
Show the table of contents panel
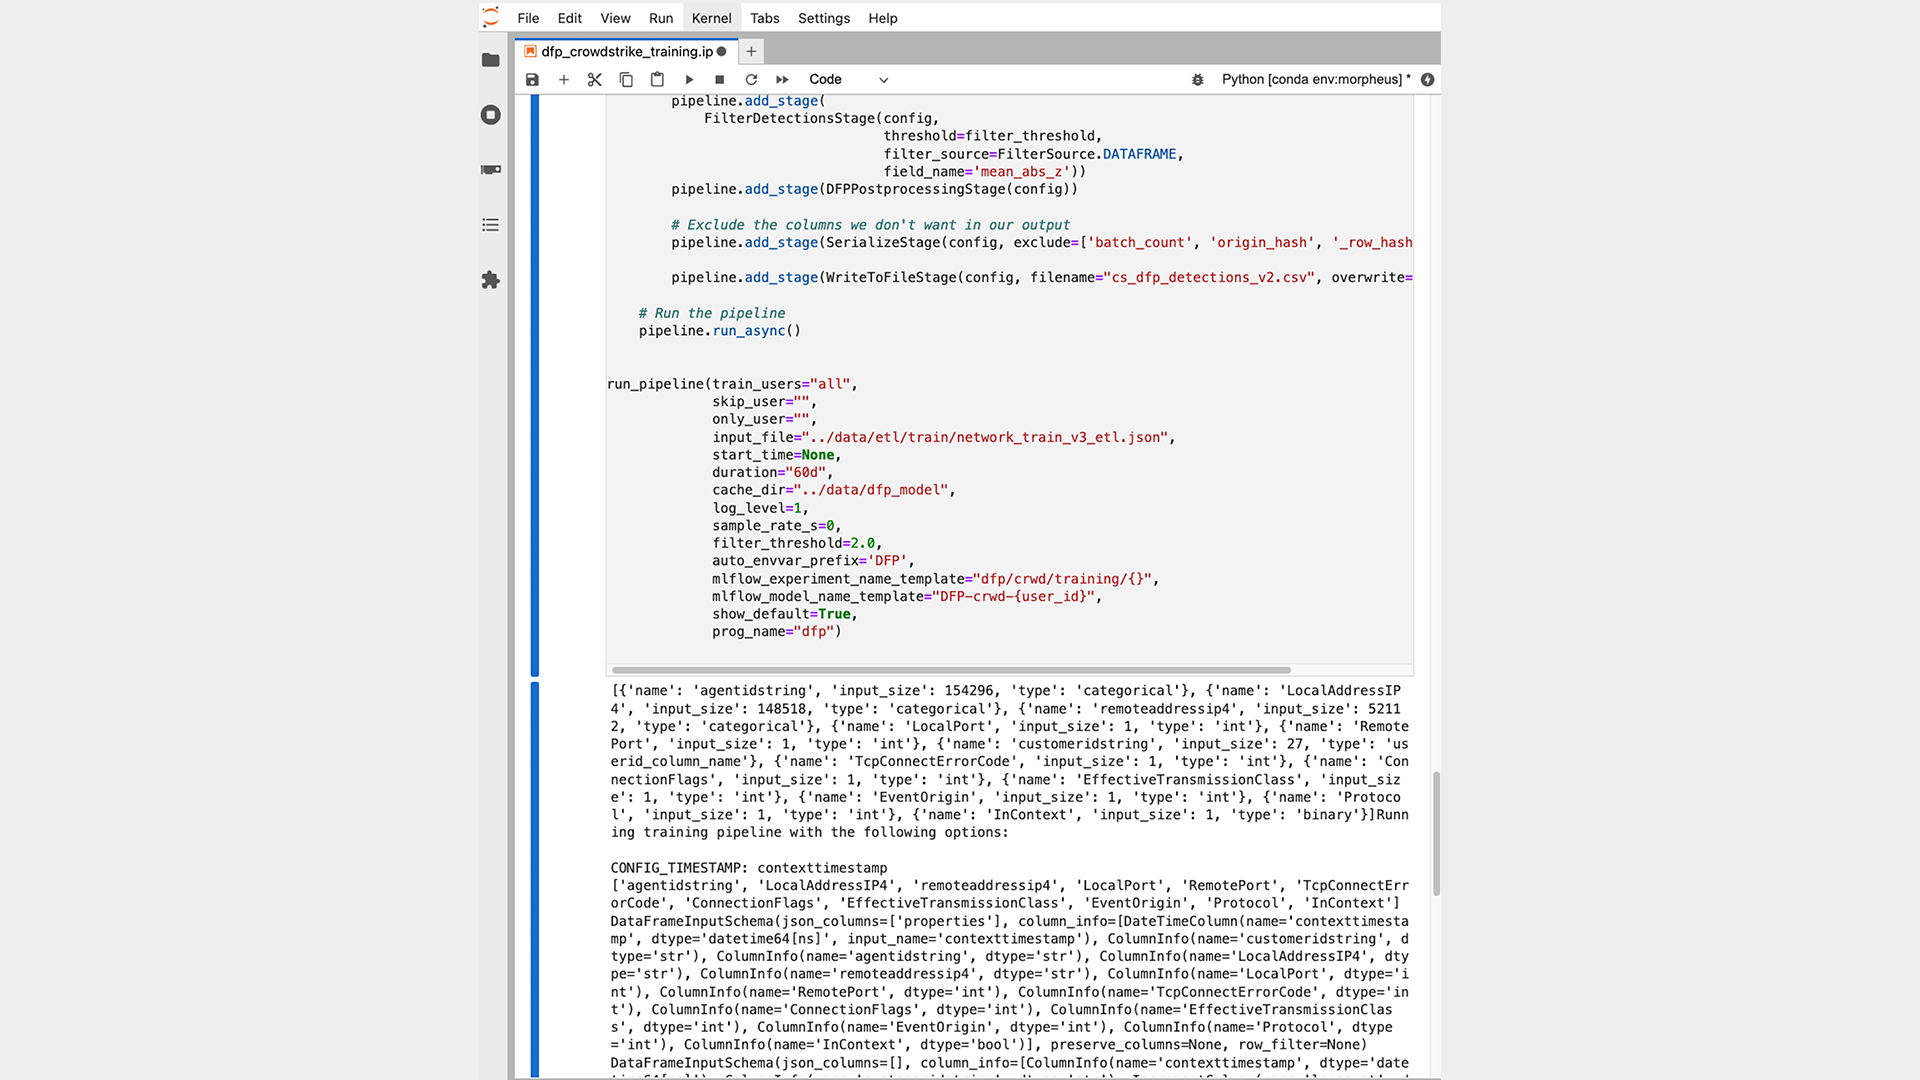[490, 225]
